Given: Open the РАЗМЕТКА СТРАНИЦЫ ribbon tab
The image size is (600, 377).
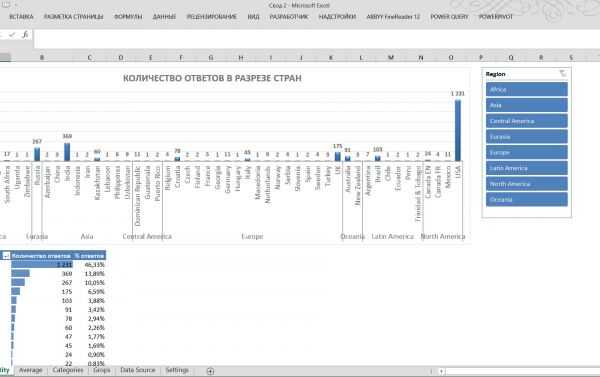Looking at the screenshot, I should pos(73,17).
